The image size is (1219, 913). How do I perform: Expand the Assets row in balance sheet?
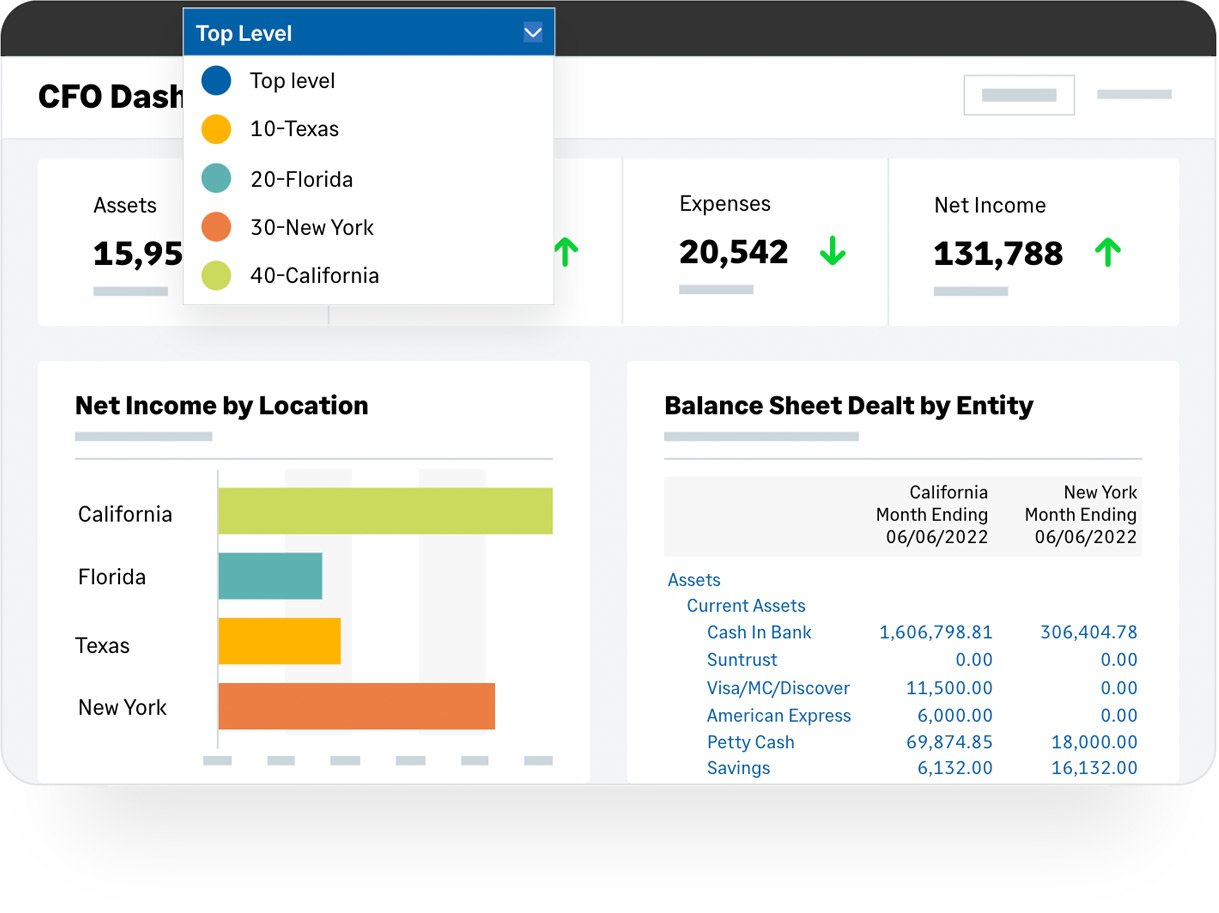pyautogui.click(x=694, y=580)
